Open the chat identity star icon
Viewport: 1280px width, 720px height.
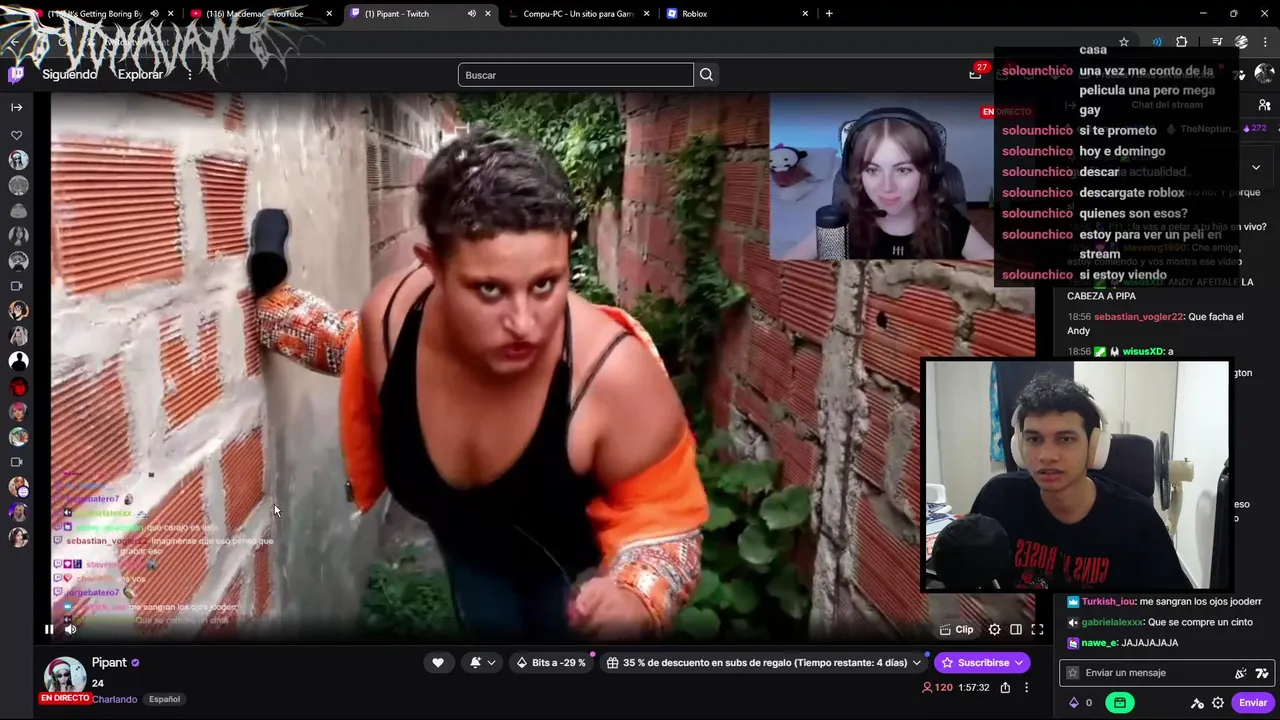click(x=1073, y=673)
